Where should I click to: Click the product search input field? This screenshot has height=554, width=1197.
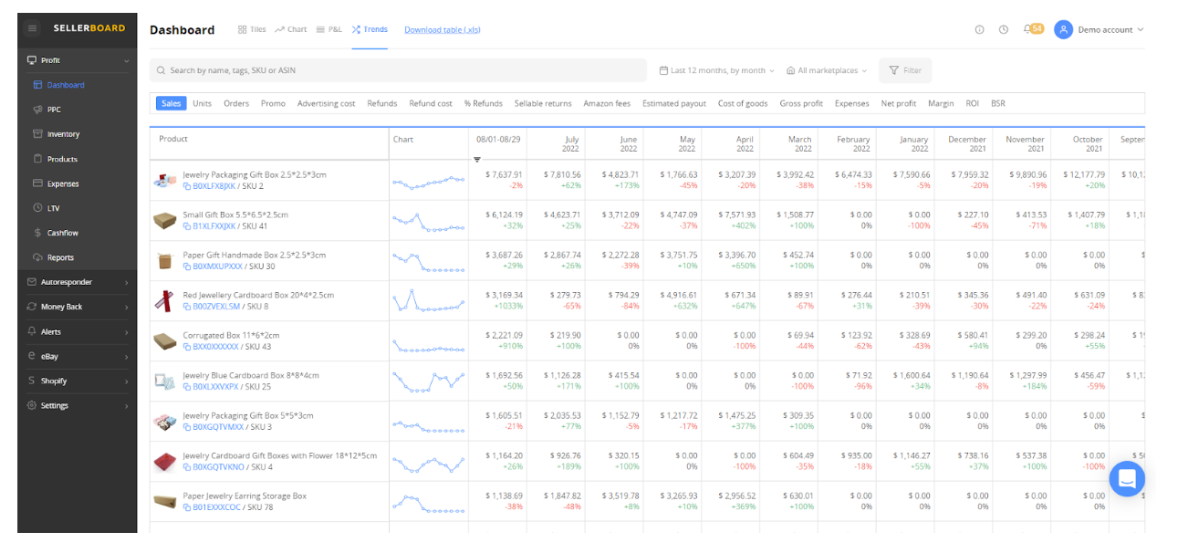click(400, 71)
